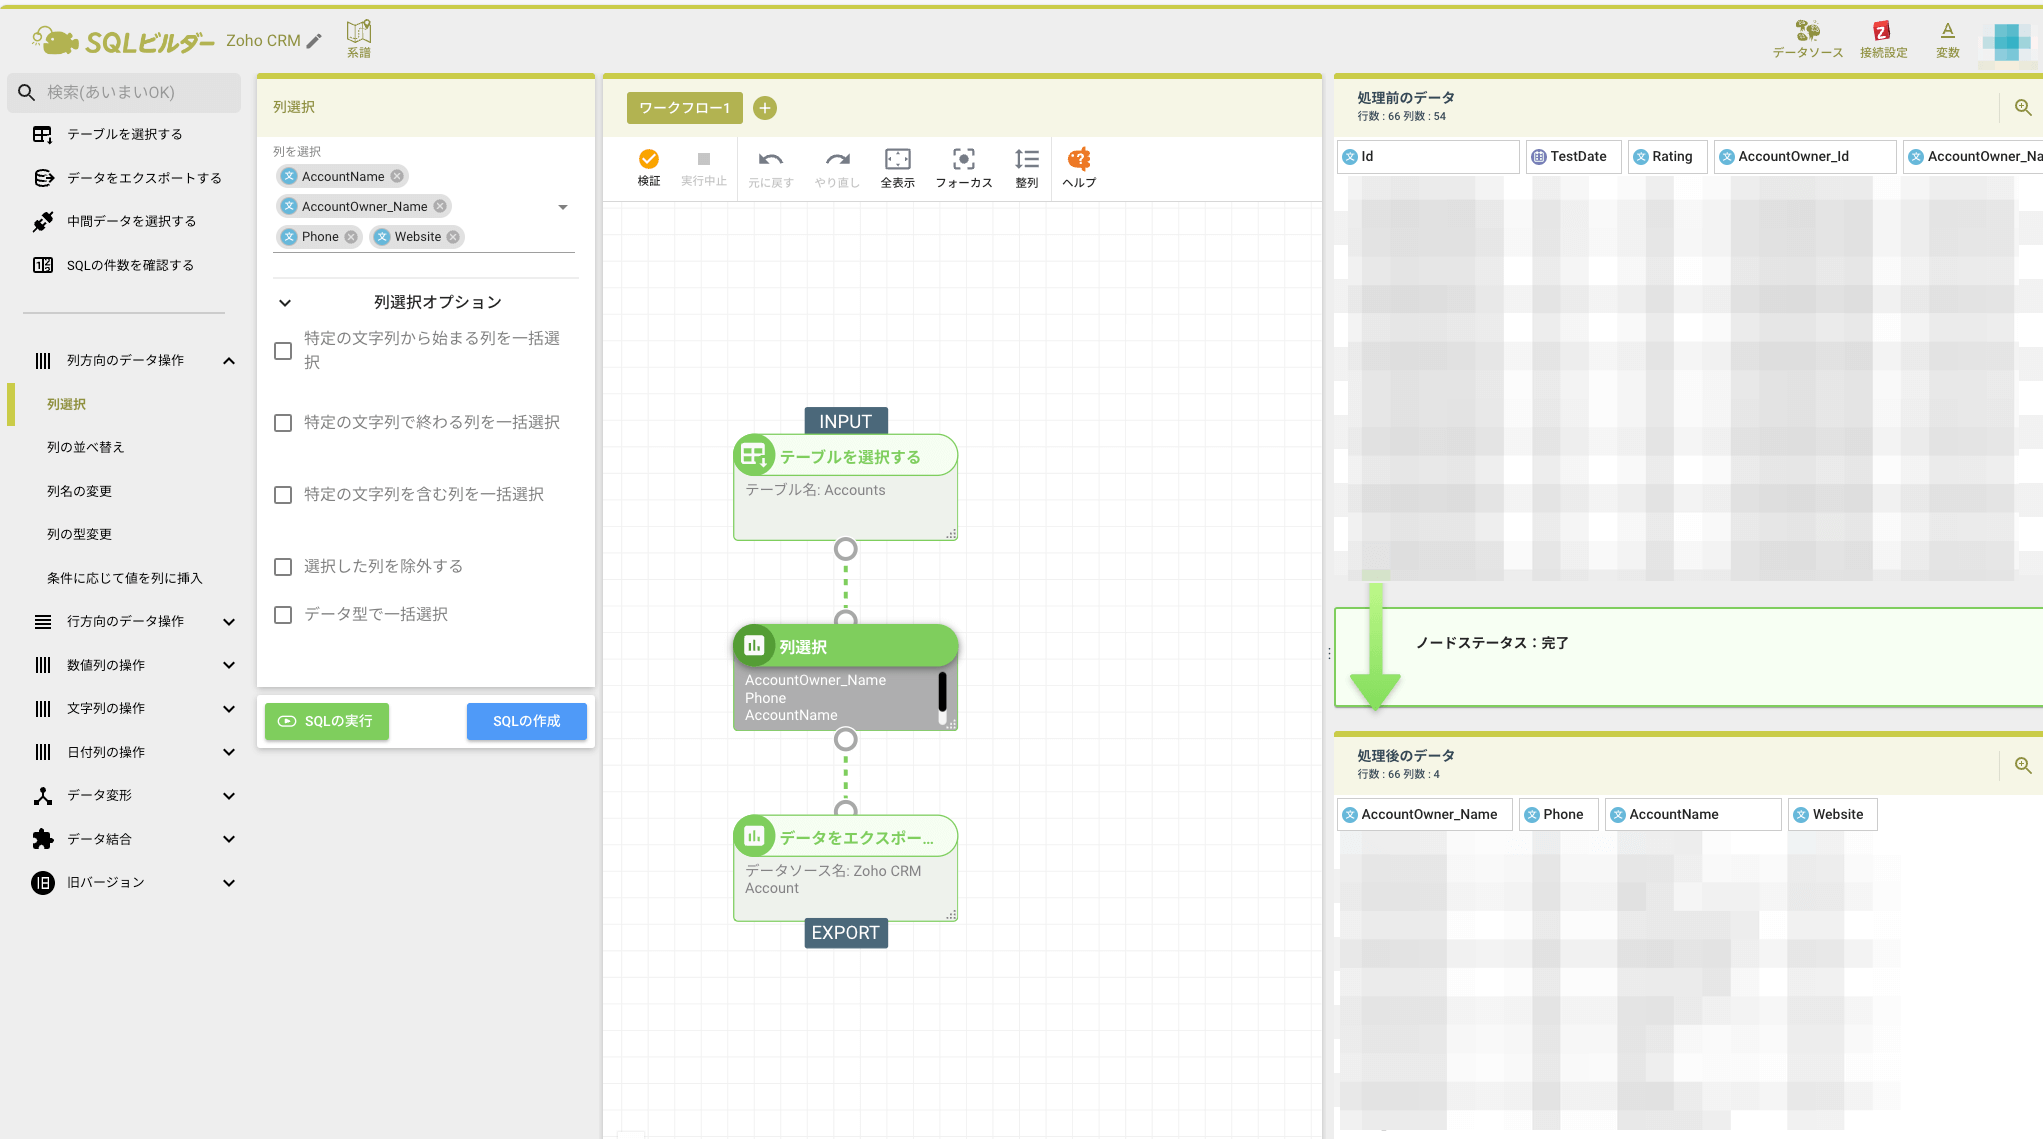Check データ型で一括選択 option
The image size is (2043, 1139).
283,615
